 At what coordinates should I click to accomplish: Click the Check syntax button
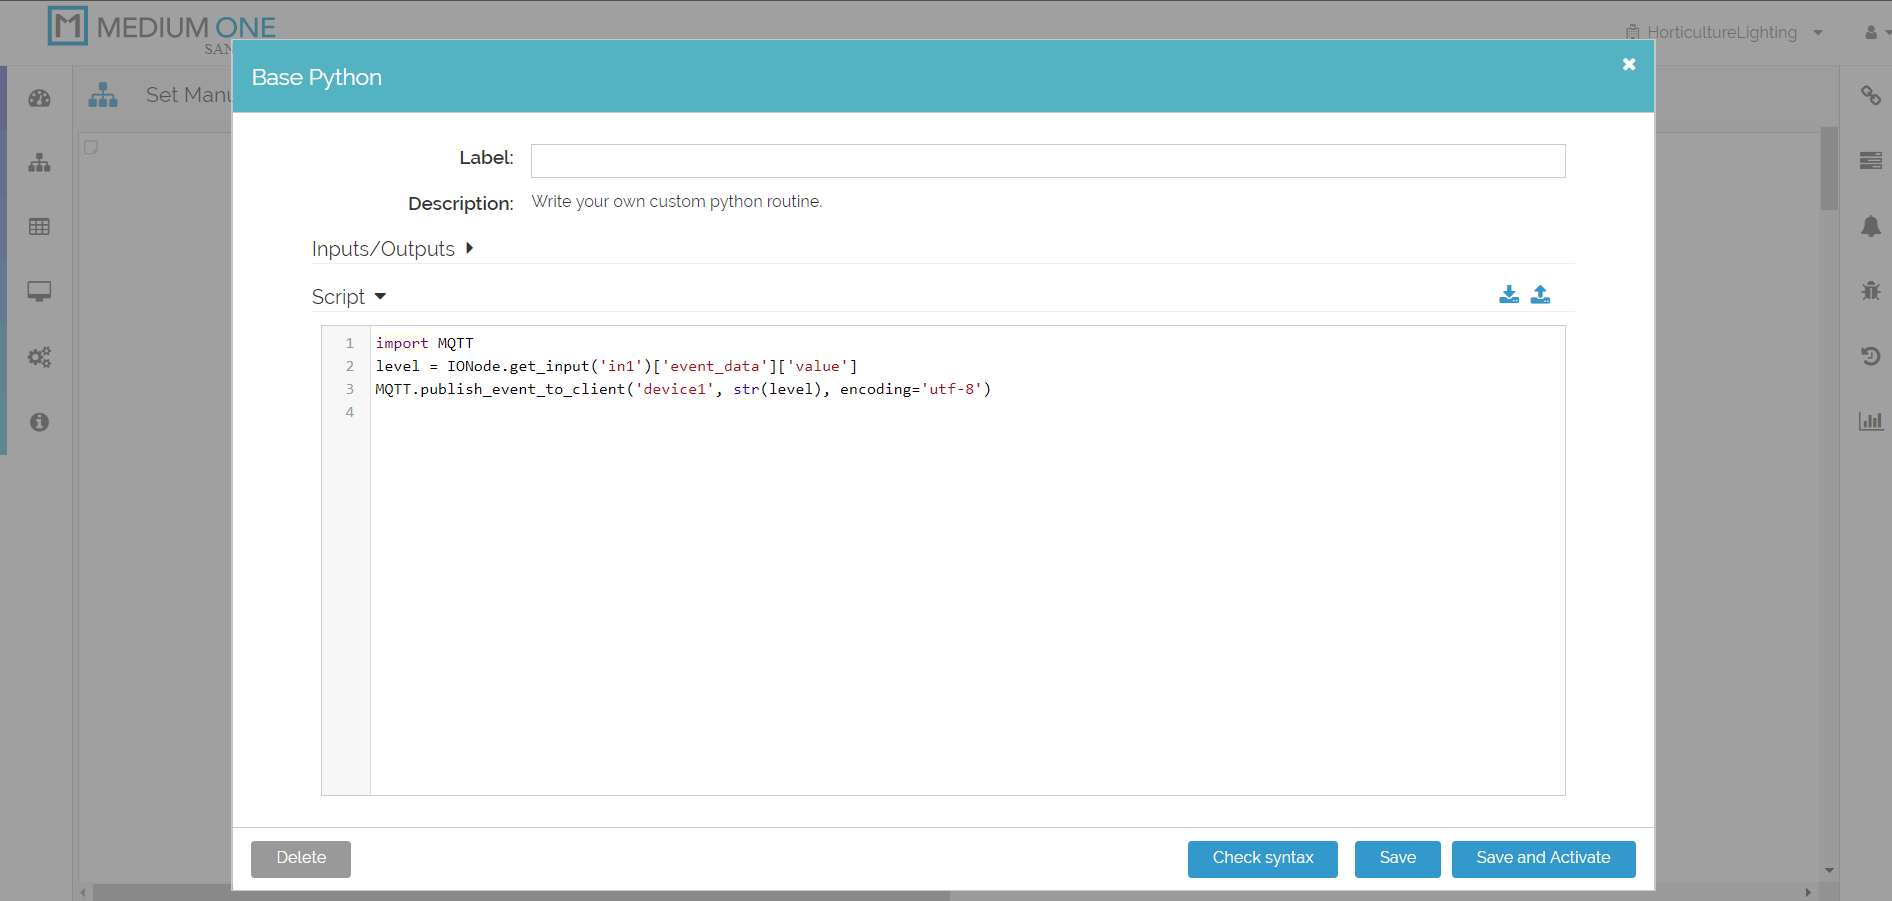pos(1262,858)
